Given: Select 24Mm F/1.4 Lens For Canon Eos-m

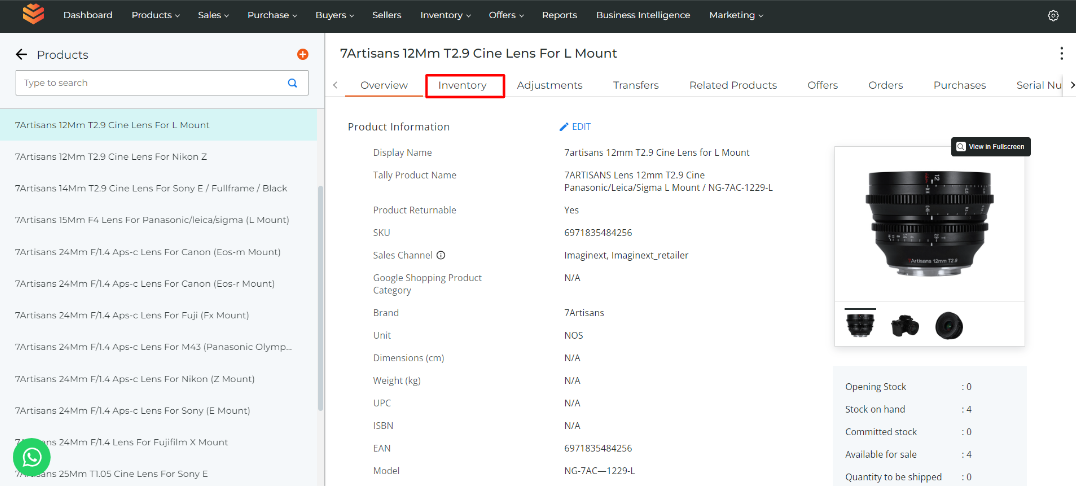Looking at the screenshot, I should (x=159, y=252).
